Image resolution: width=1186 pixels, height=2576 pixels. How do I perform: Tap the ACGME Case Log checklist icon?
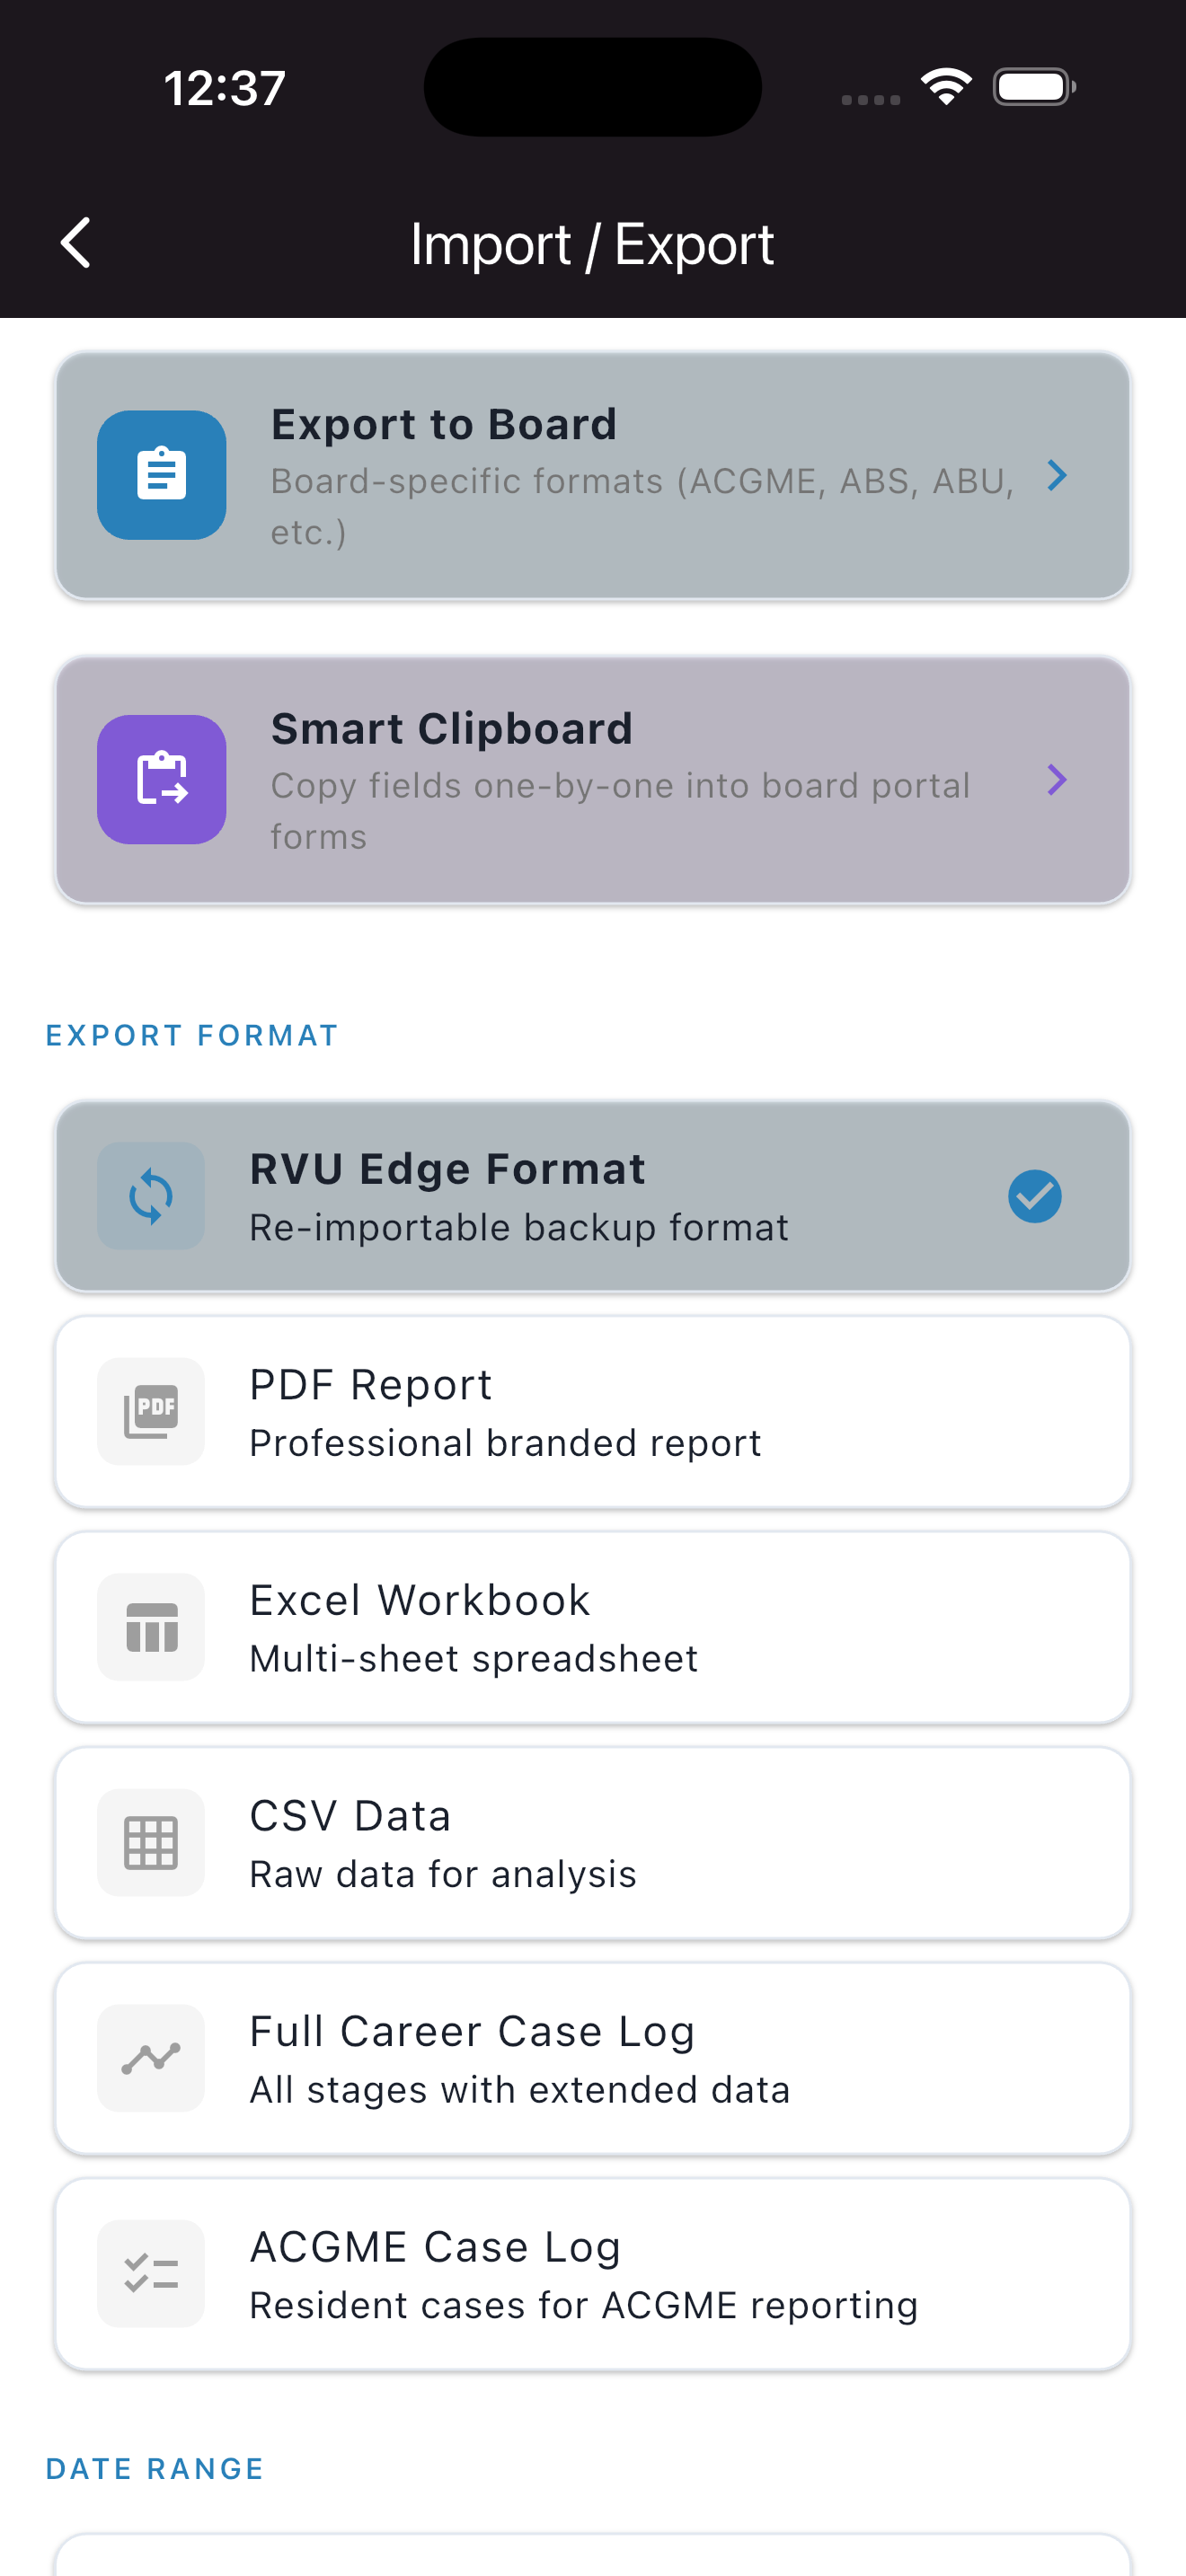(x=151, y=2273)
